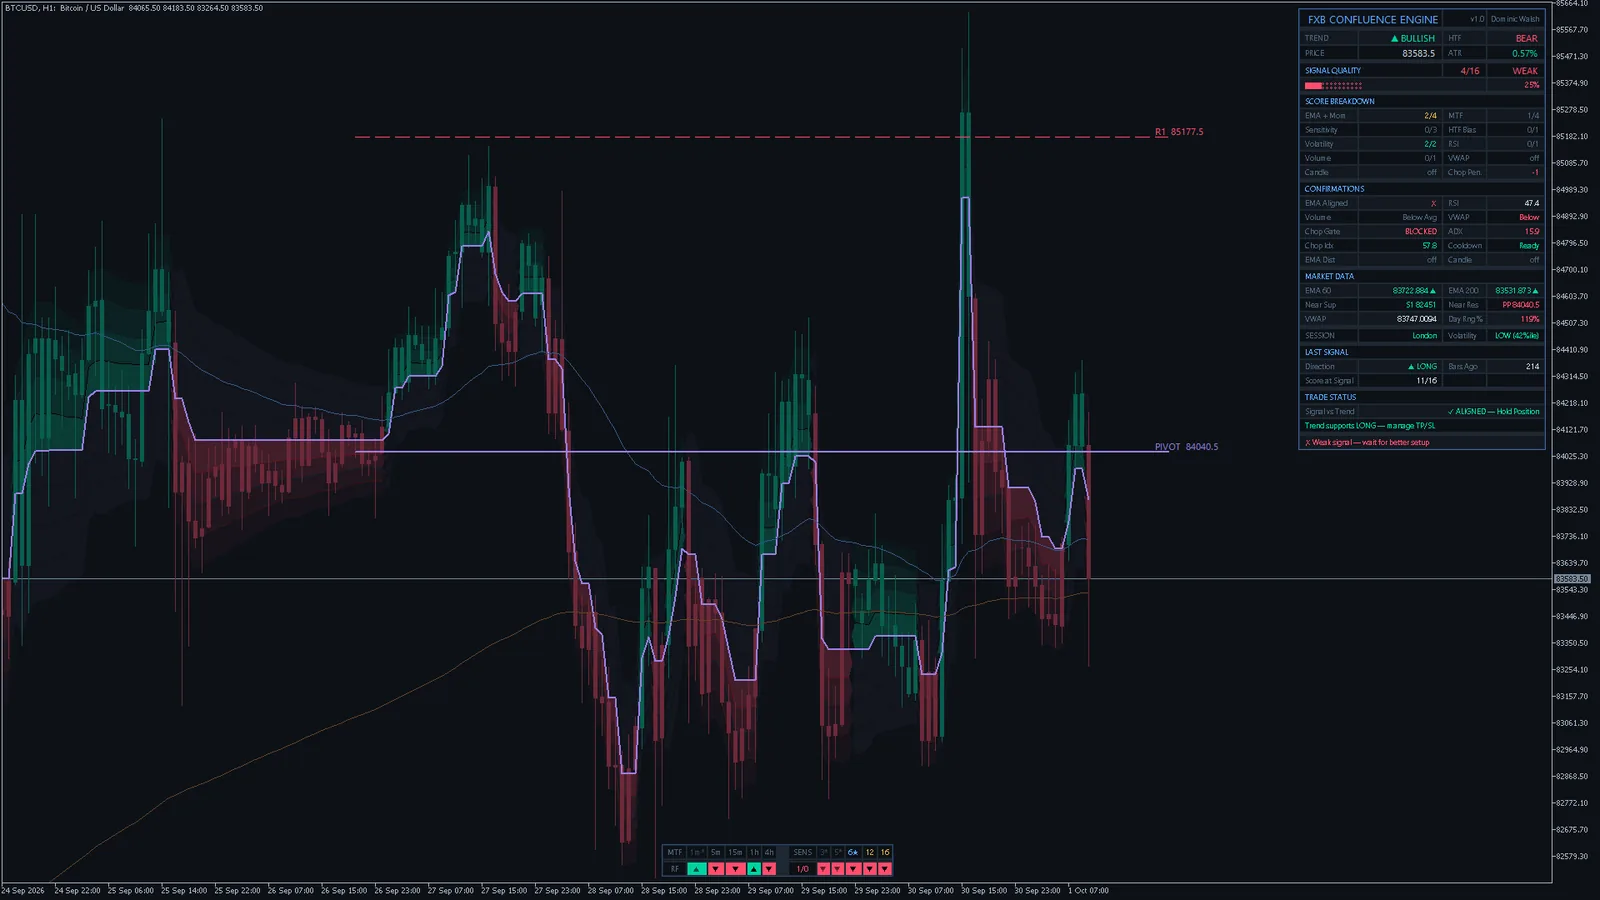This screenshot has width=1600, height=900.
Task: Click the EMA 60 value 83722.884
Action: point(1414,291)
